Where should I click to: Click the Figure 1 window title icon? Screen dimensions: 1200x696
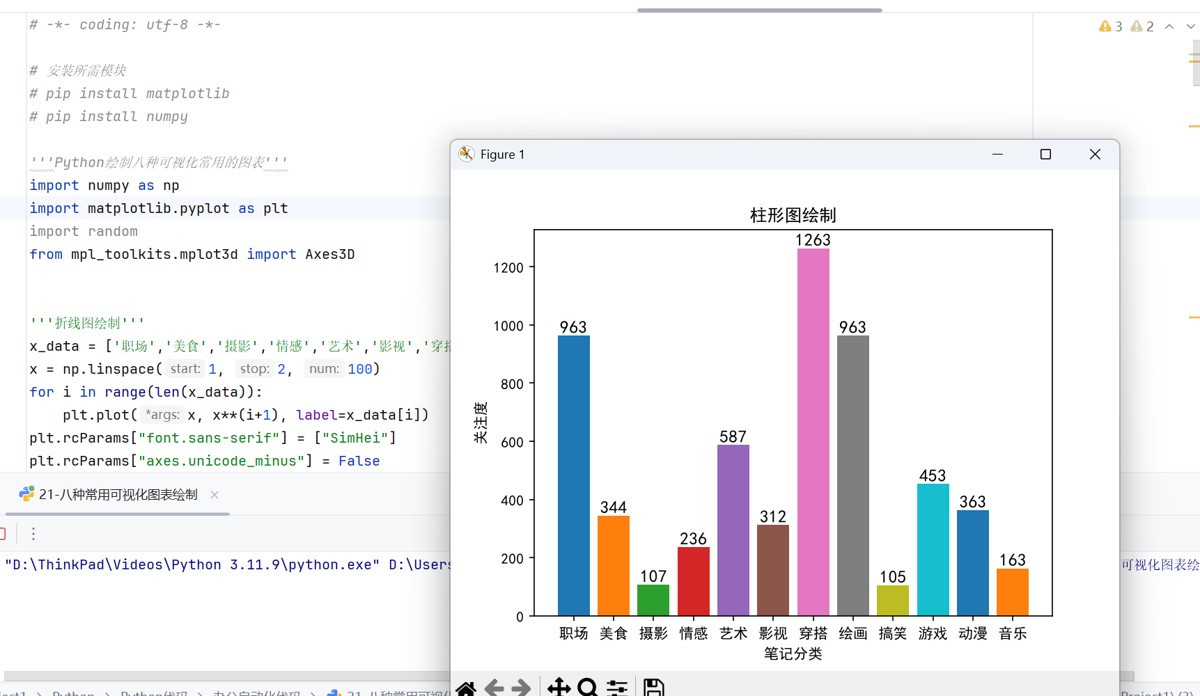click(466, 154)
